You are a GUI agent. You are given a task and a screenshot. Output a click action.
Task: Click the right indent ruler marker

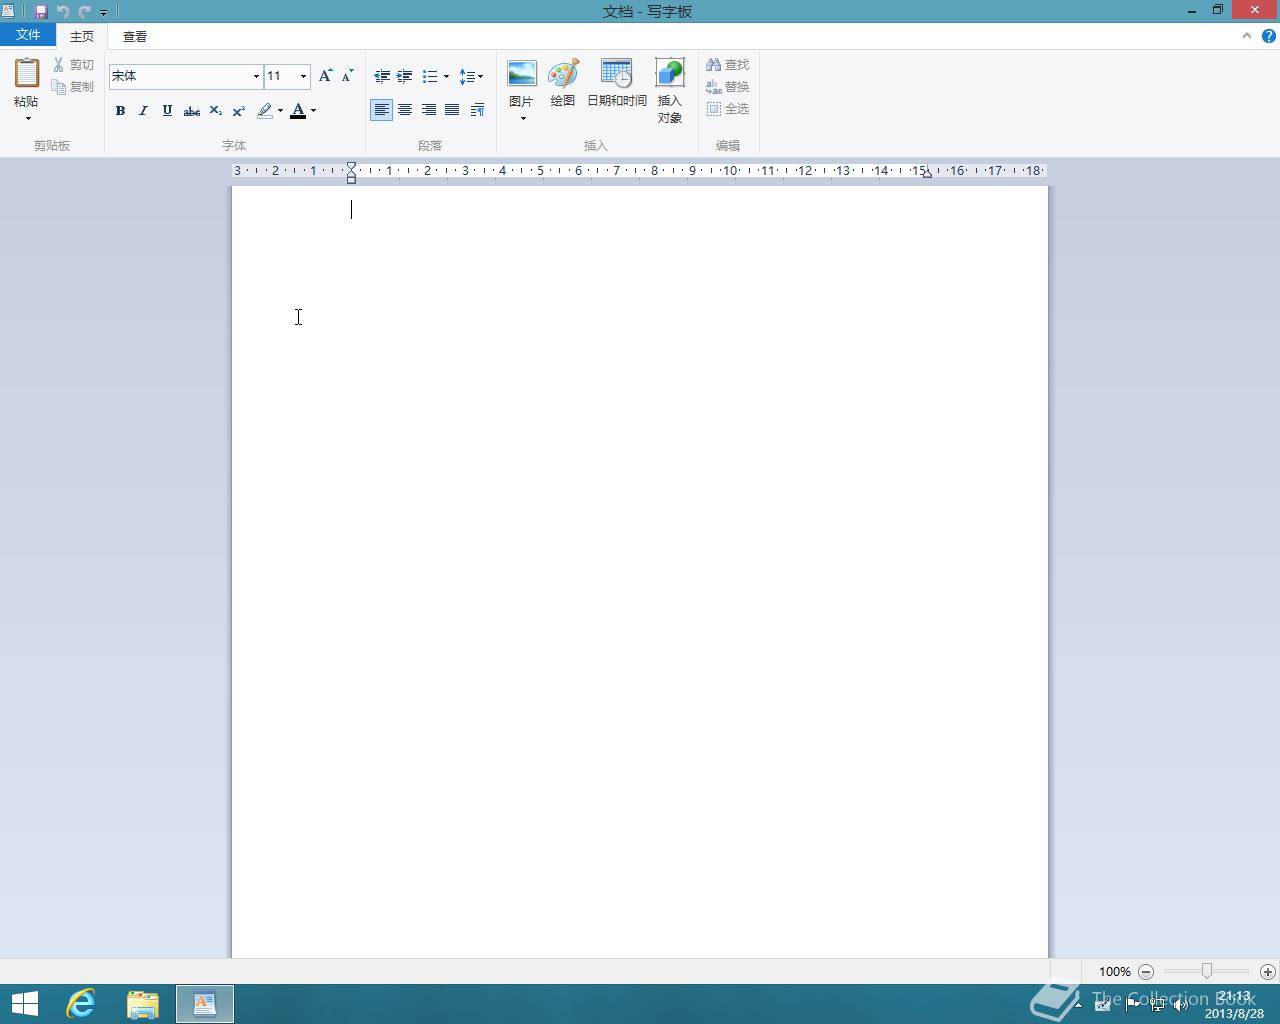click(927, 174)
